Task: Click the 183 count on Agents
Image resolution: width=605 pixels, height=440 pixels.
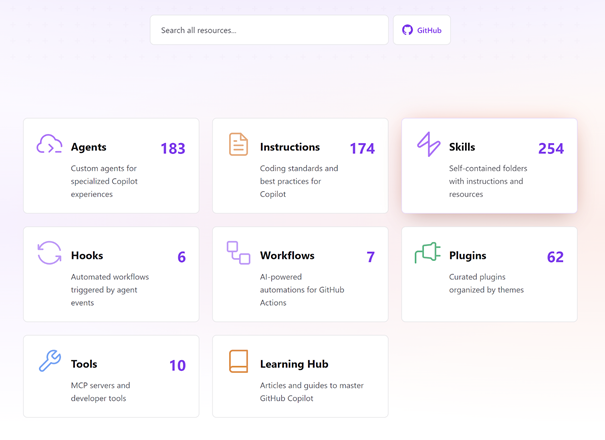Action: pos(172,149)
